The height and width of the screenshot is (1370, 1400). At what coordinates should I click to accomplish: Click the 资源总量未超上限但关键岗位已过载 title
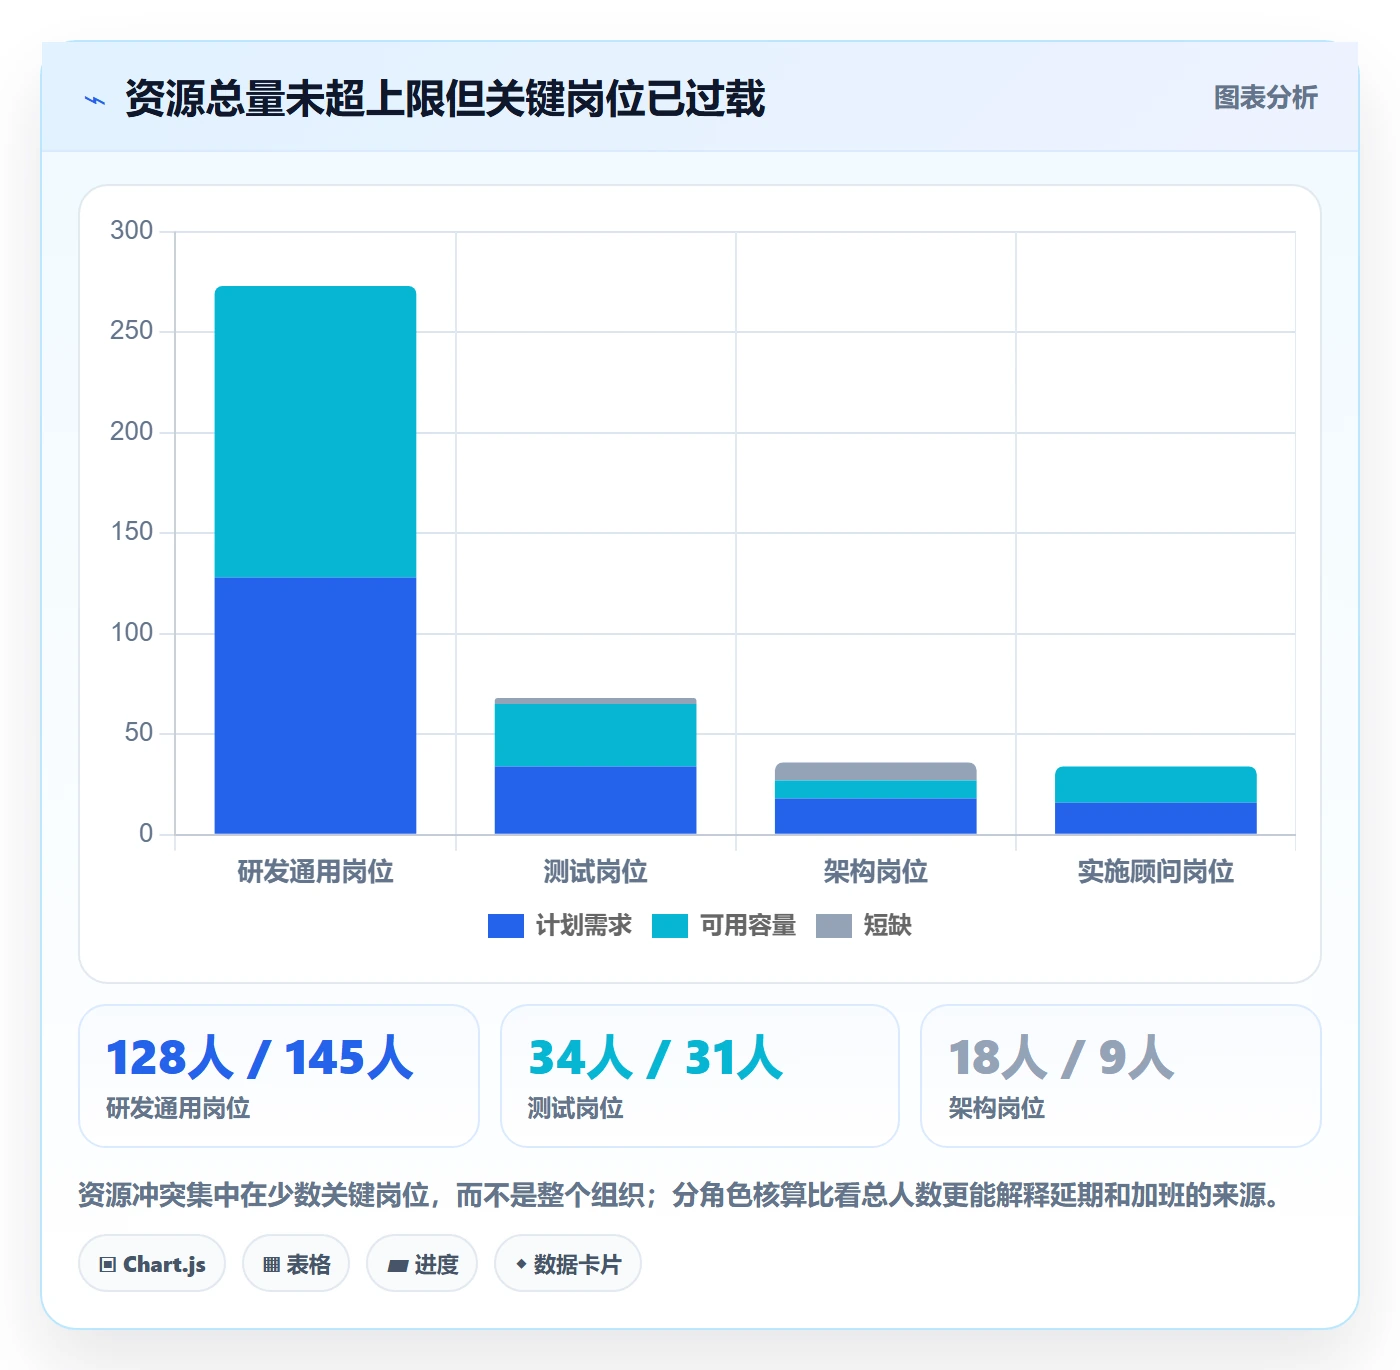[x=445, y=99]
